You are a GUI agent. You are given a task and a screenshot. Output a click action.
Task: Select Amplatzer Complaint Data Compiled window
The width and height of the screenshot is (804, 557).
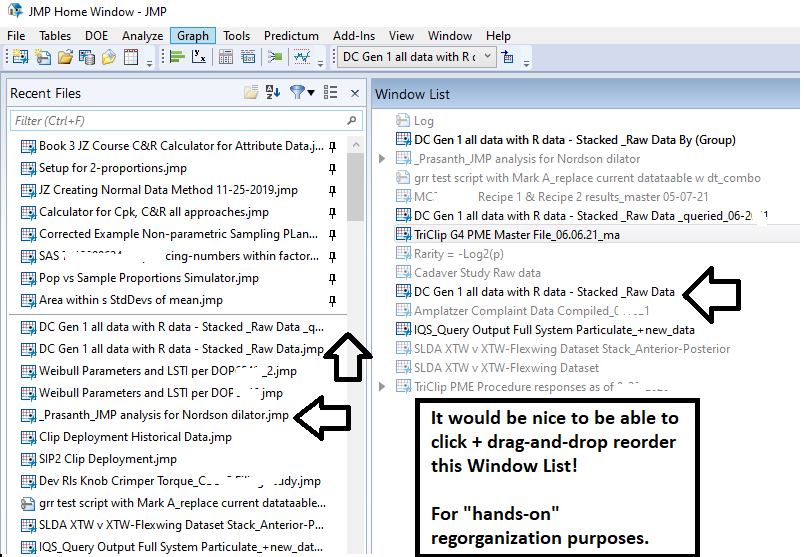point(524,311)
